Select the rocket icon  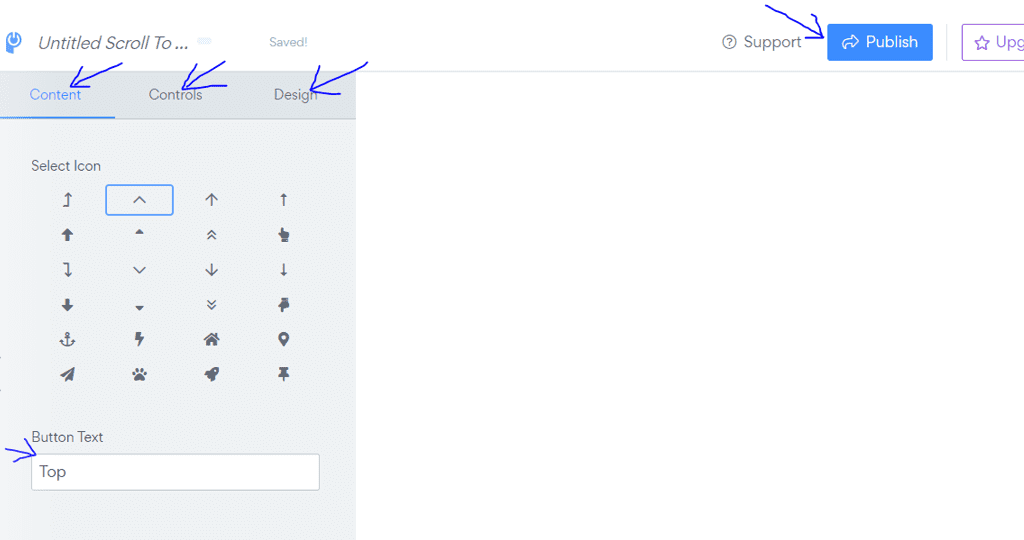tap(211, 374)
